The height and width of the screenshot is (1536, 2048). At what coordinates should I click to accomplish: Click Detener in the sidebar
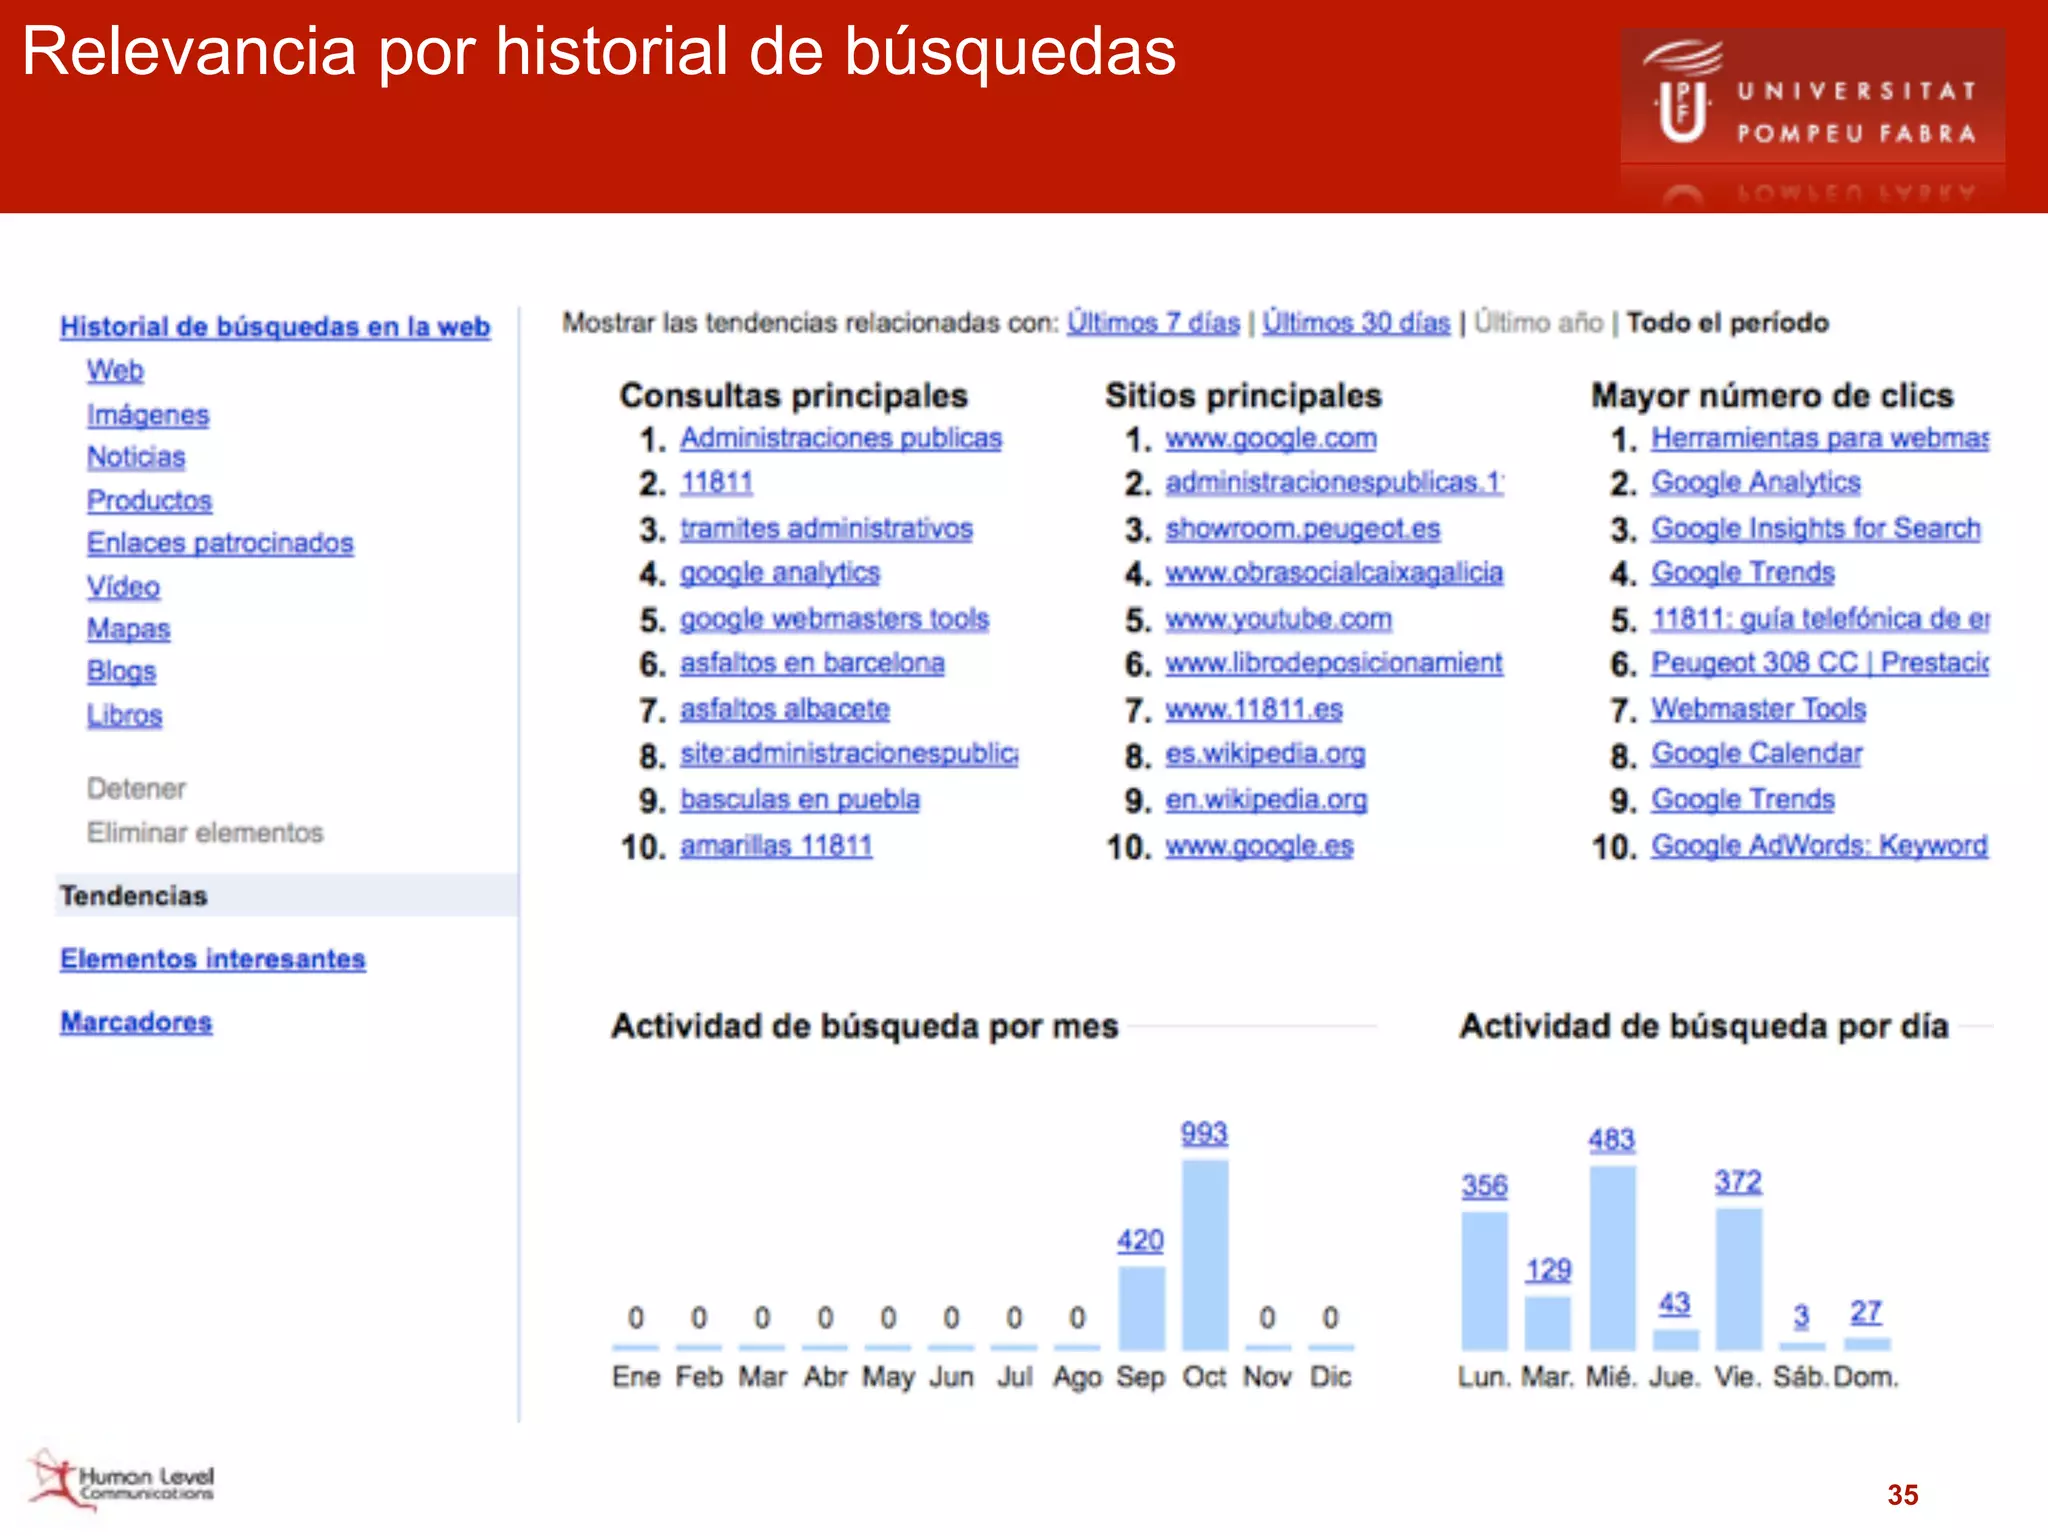[x=136, y=789]
